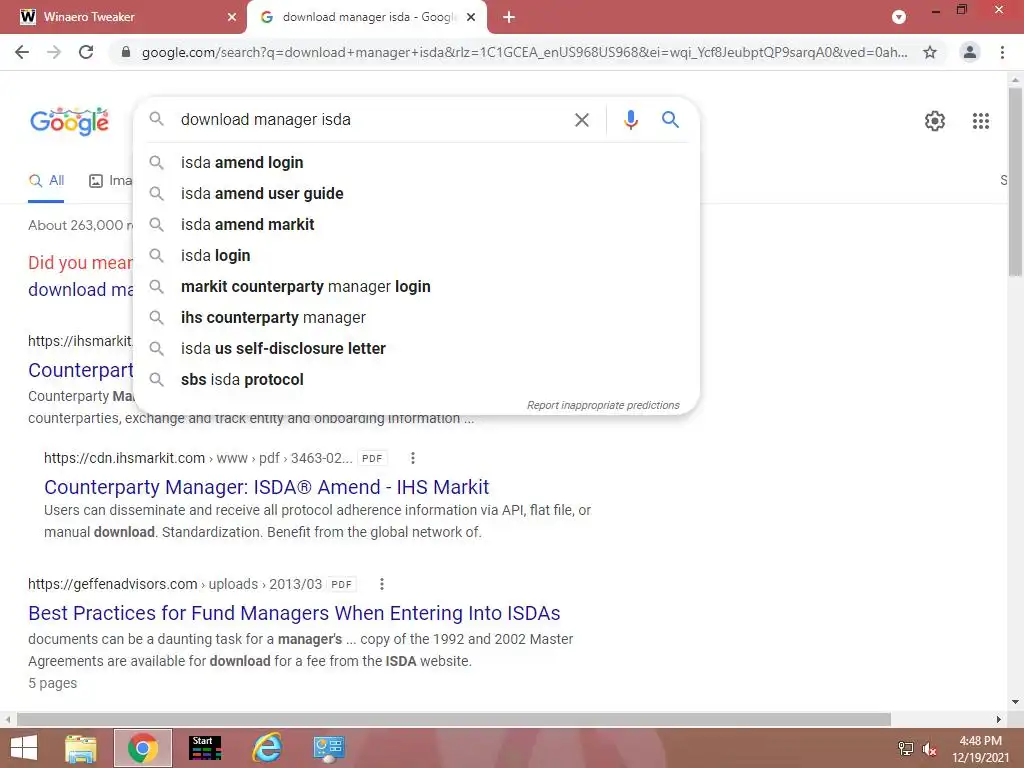Close the Winaero Tweaker tab
Viewport: 1024px width, 768px height.
pos(232,17)
